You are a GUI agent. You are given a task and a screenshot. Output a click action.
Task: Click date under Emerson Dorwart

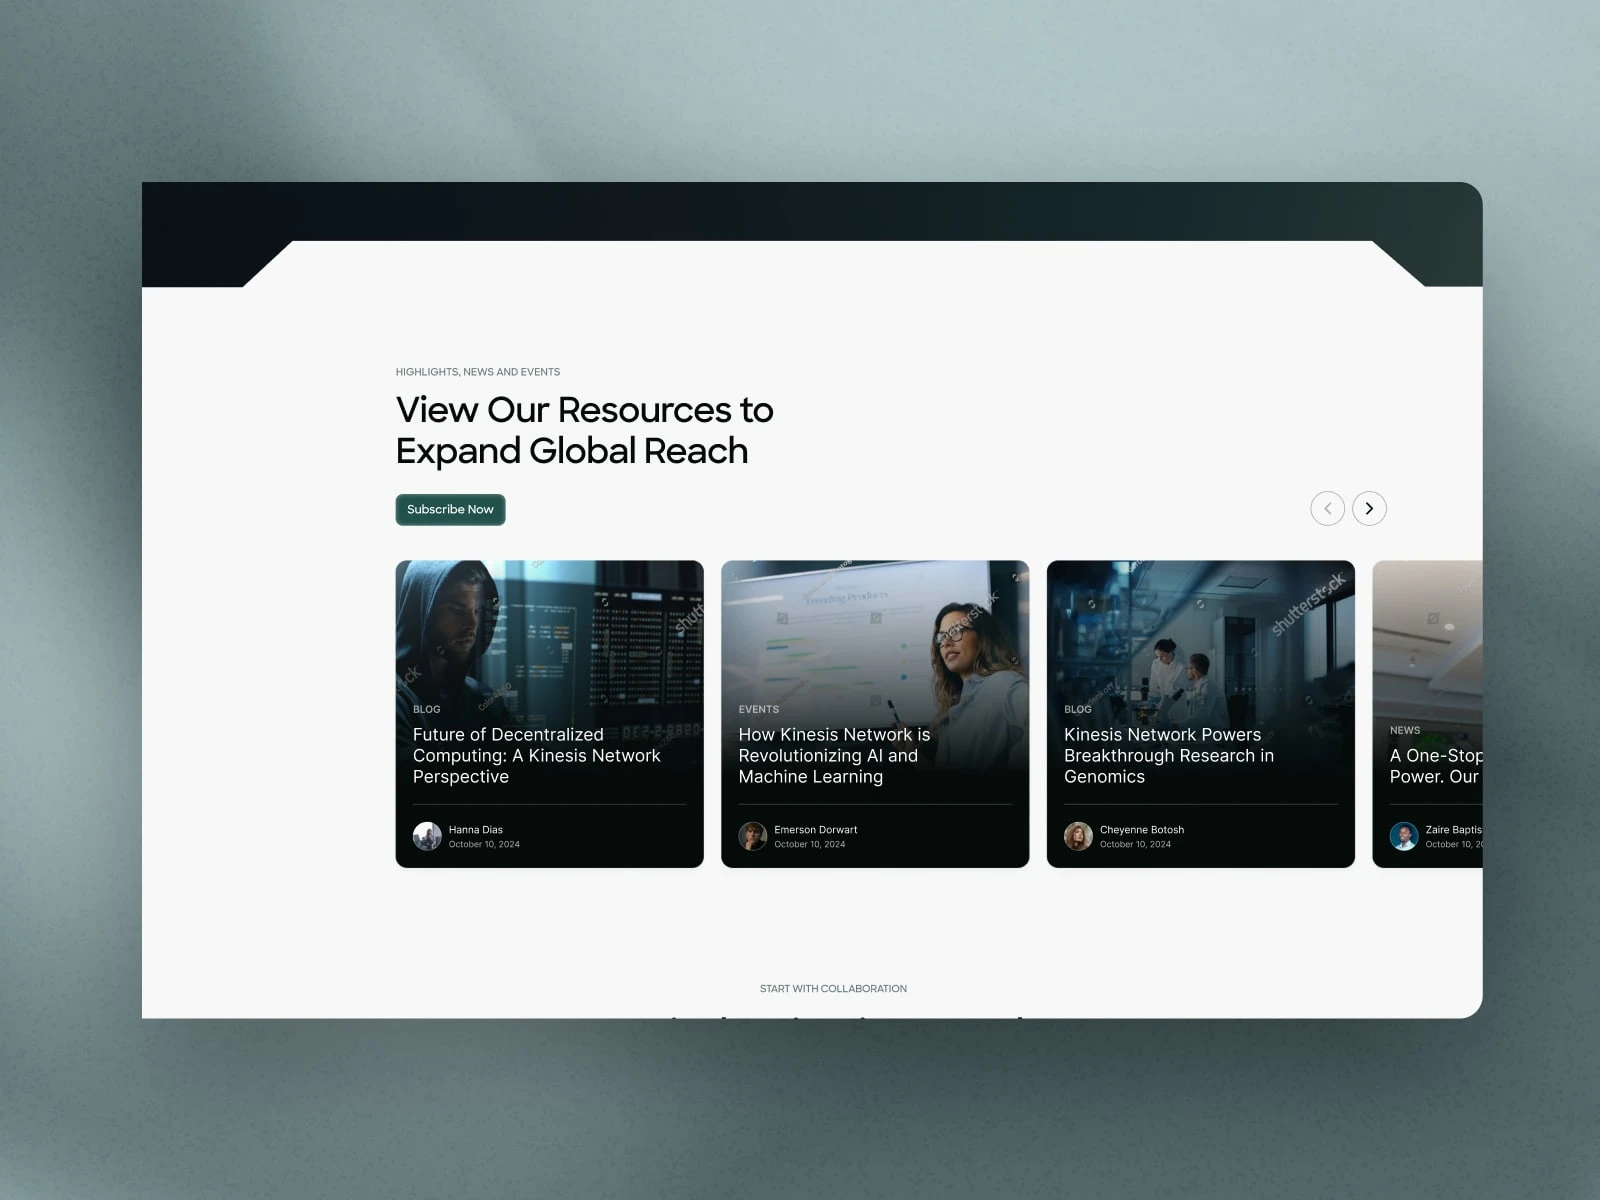[x=809, y=844]
